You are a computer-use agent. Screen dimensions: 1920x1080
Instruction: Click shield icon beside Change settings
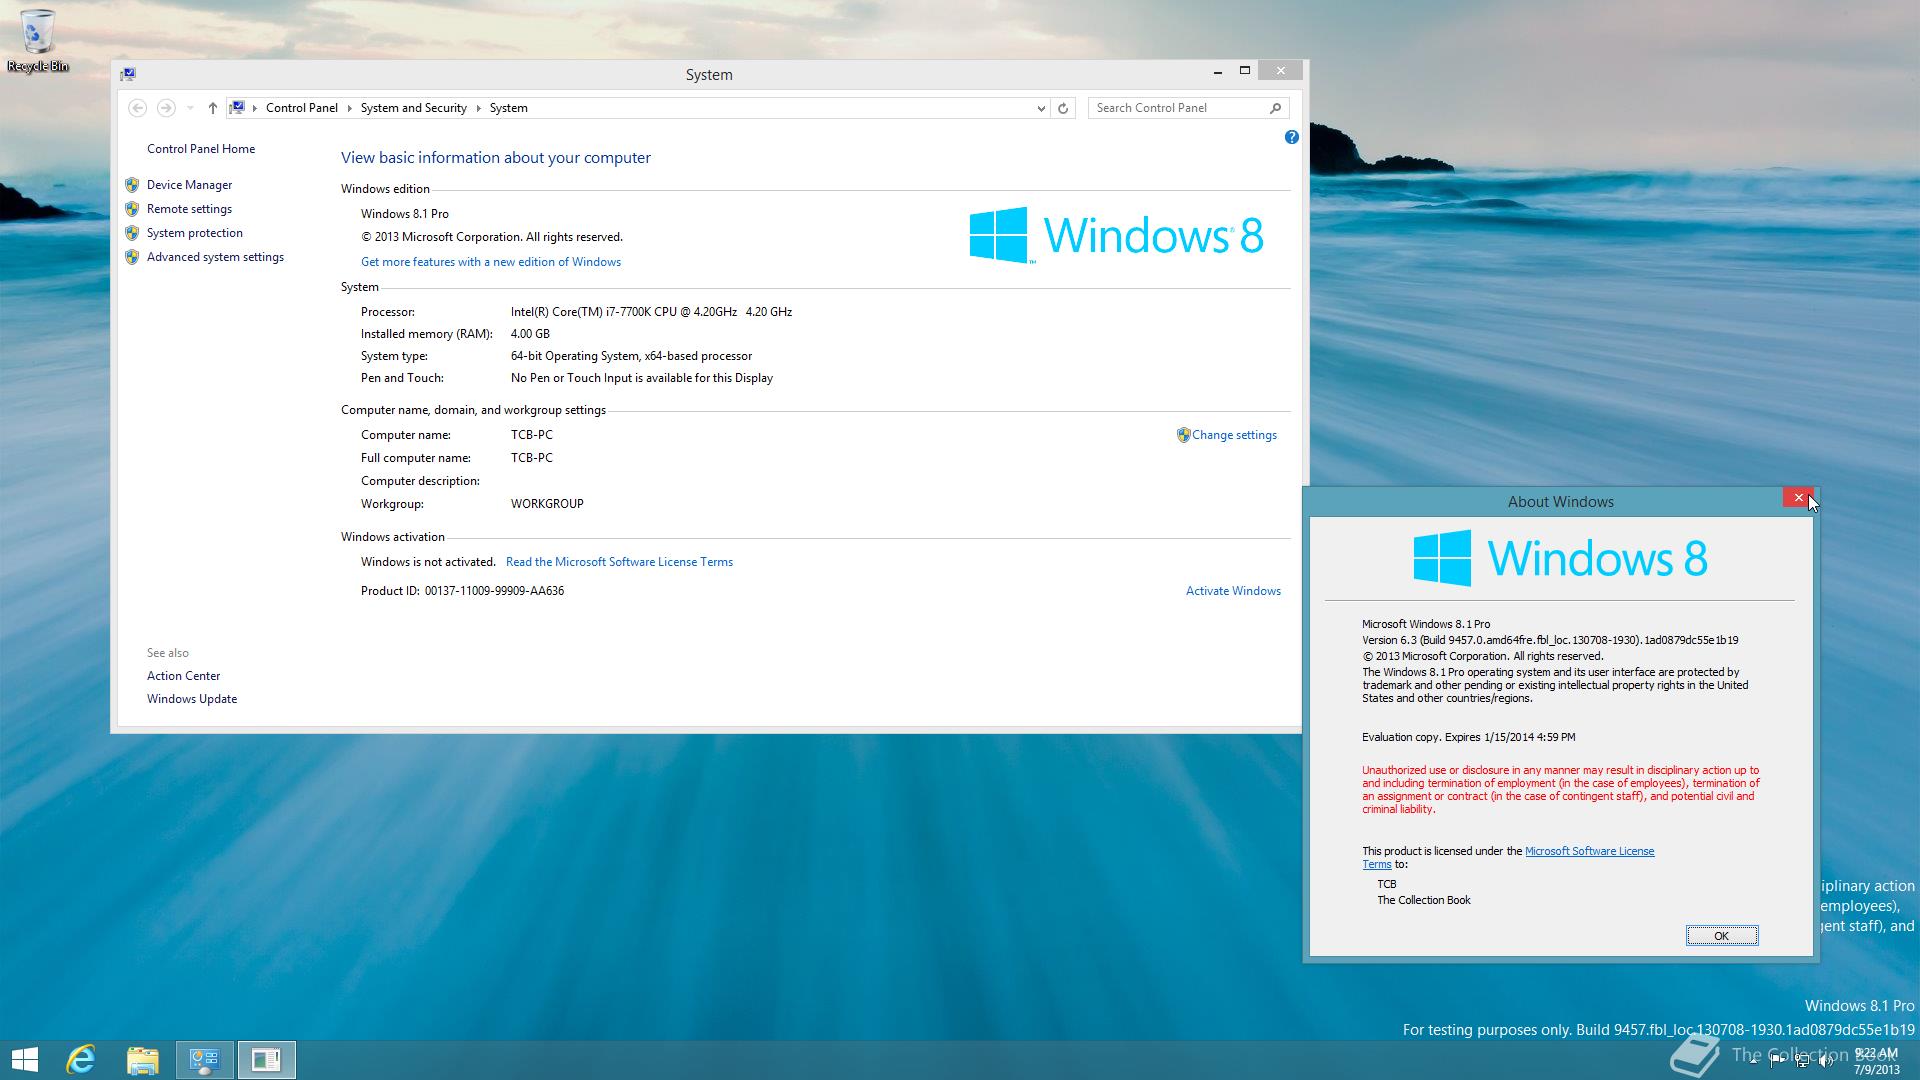(1183, 435)
